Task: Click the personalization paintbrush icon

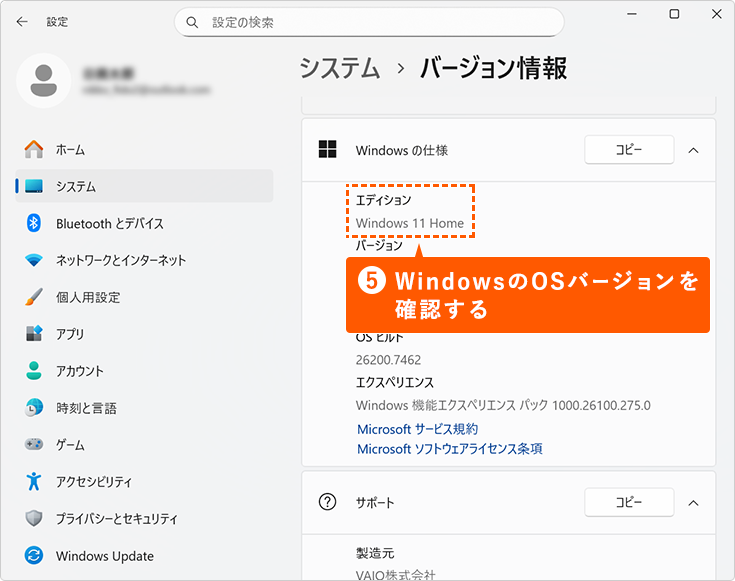Action: click(34, 297)
